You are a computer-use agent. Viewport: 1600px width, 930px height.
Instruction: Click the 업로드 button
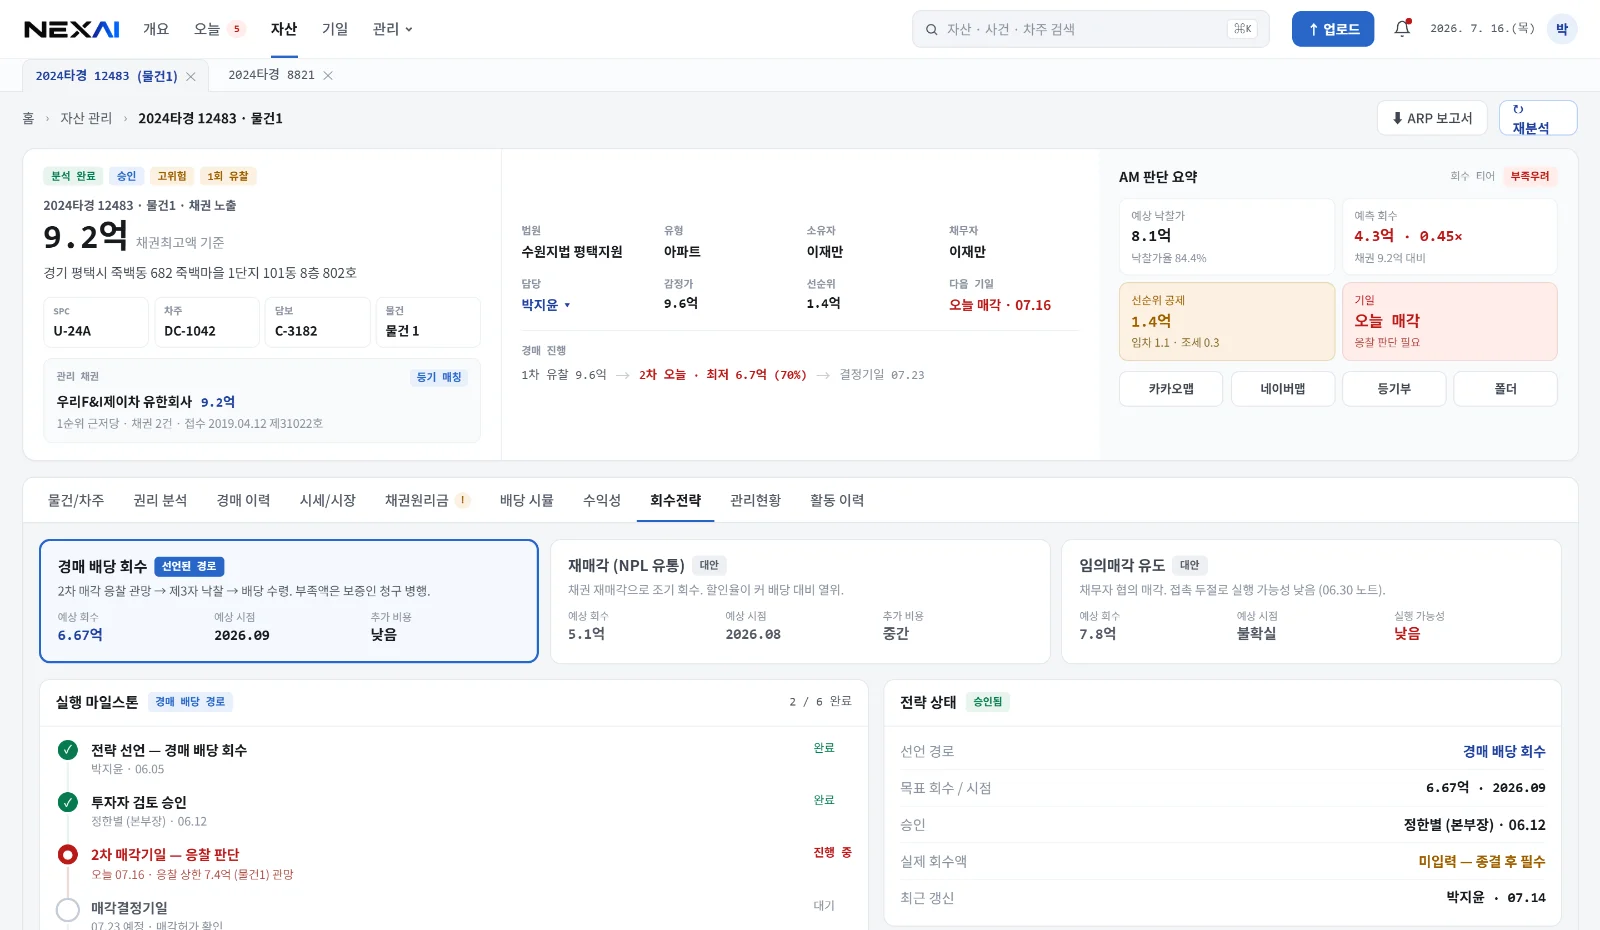1333,29
